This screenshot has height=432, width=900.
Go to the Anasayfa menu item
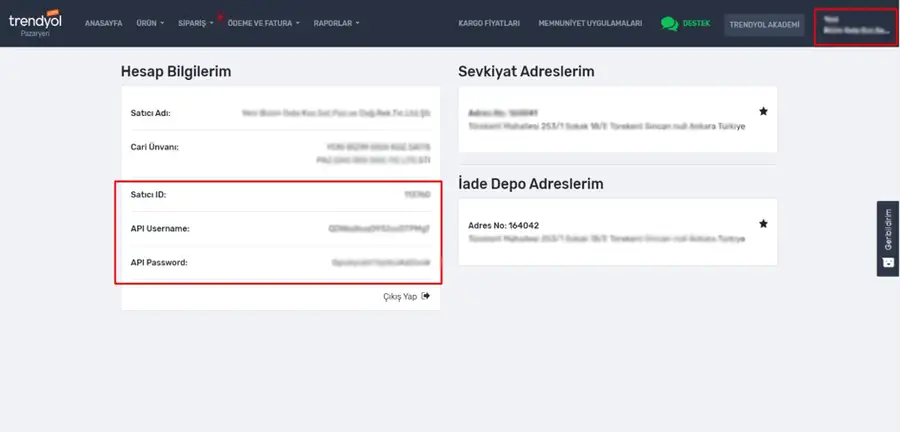[103, 24]
